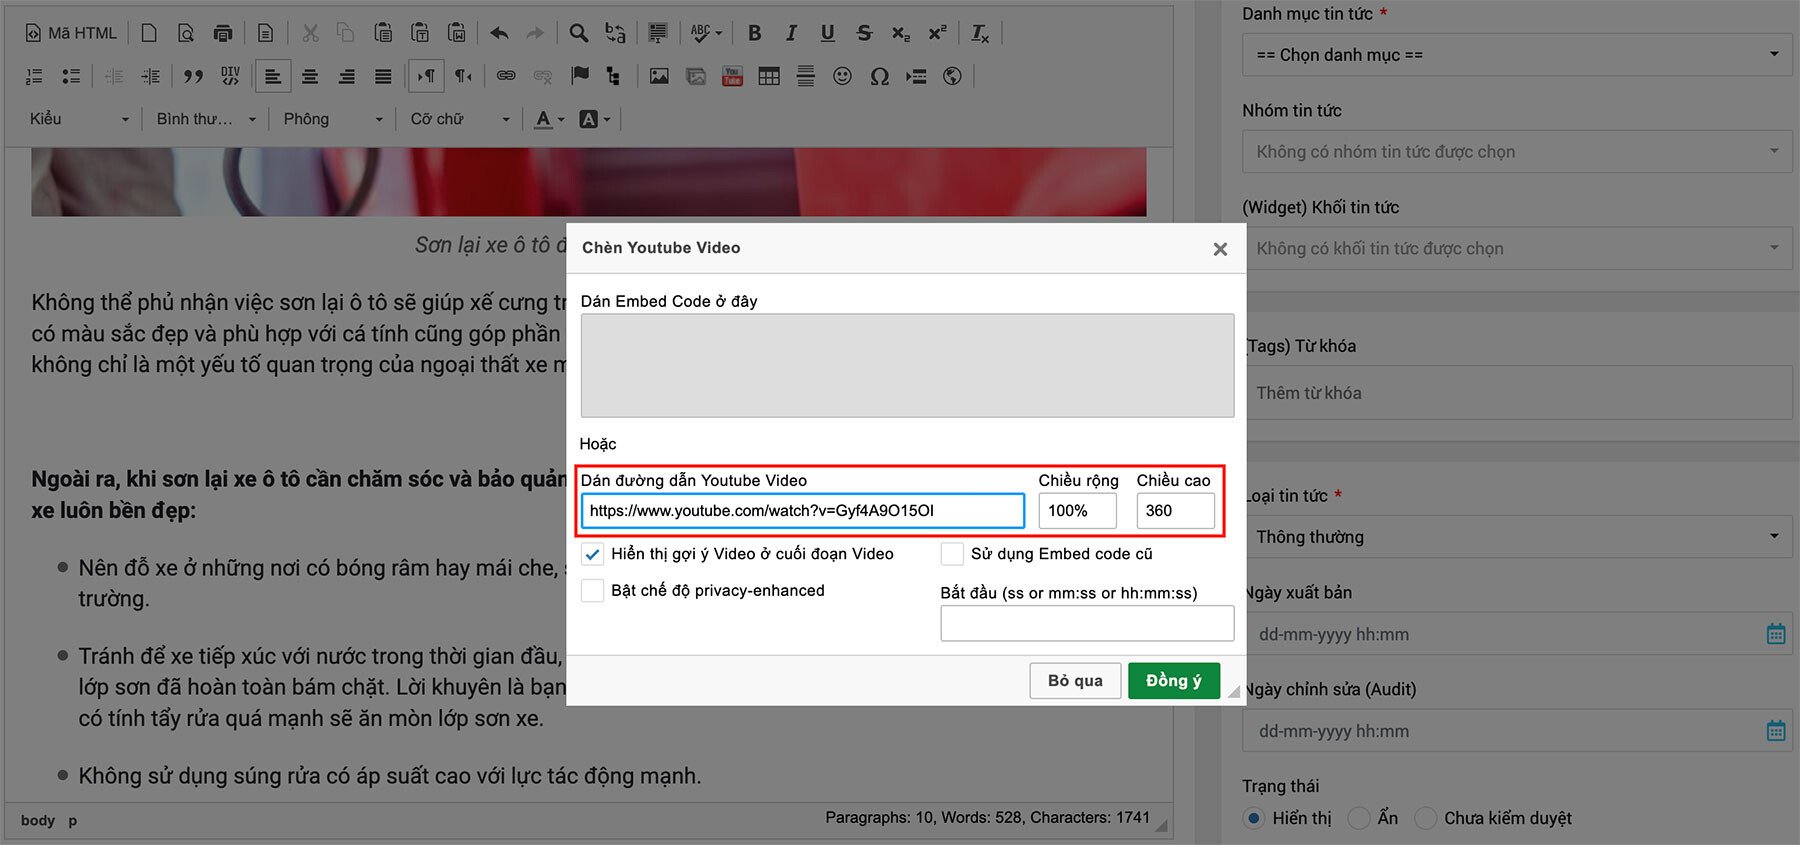Uncheck Hiển thị gợi ý Video checkbox
This screenshot has width=1800, height=845.
coord(593,554)
